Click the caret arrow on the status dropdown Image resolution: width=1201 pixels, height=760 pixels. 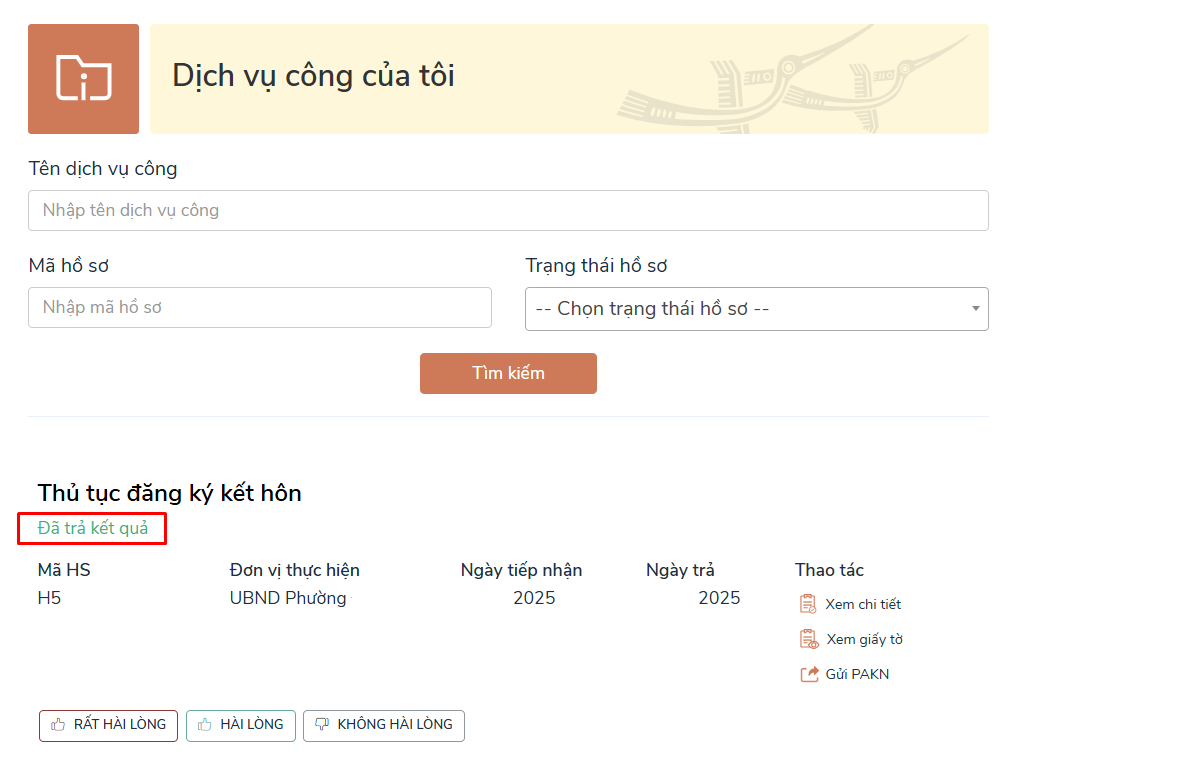[x=974, y=309]
